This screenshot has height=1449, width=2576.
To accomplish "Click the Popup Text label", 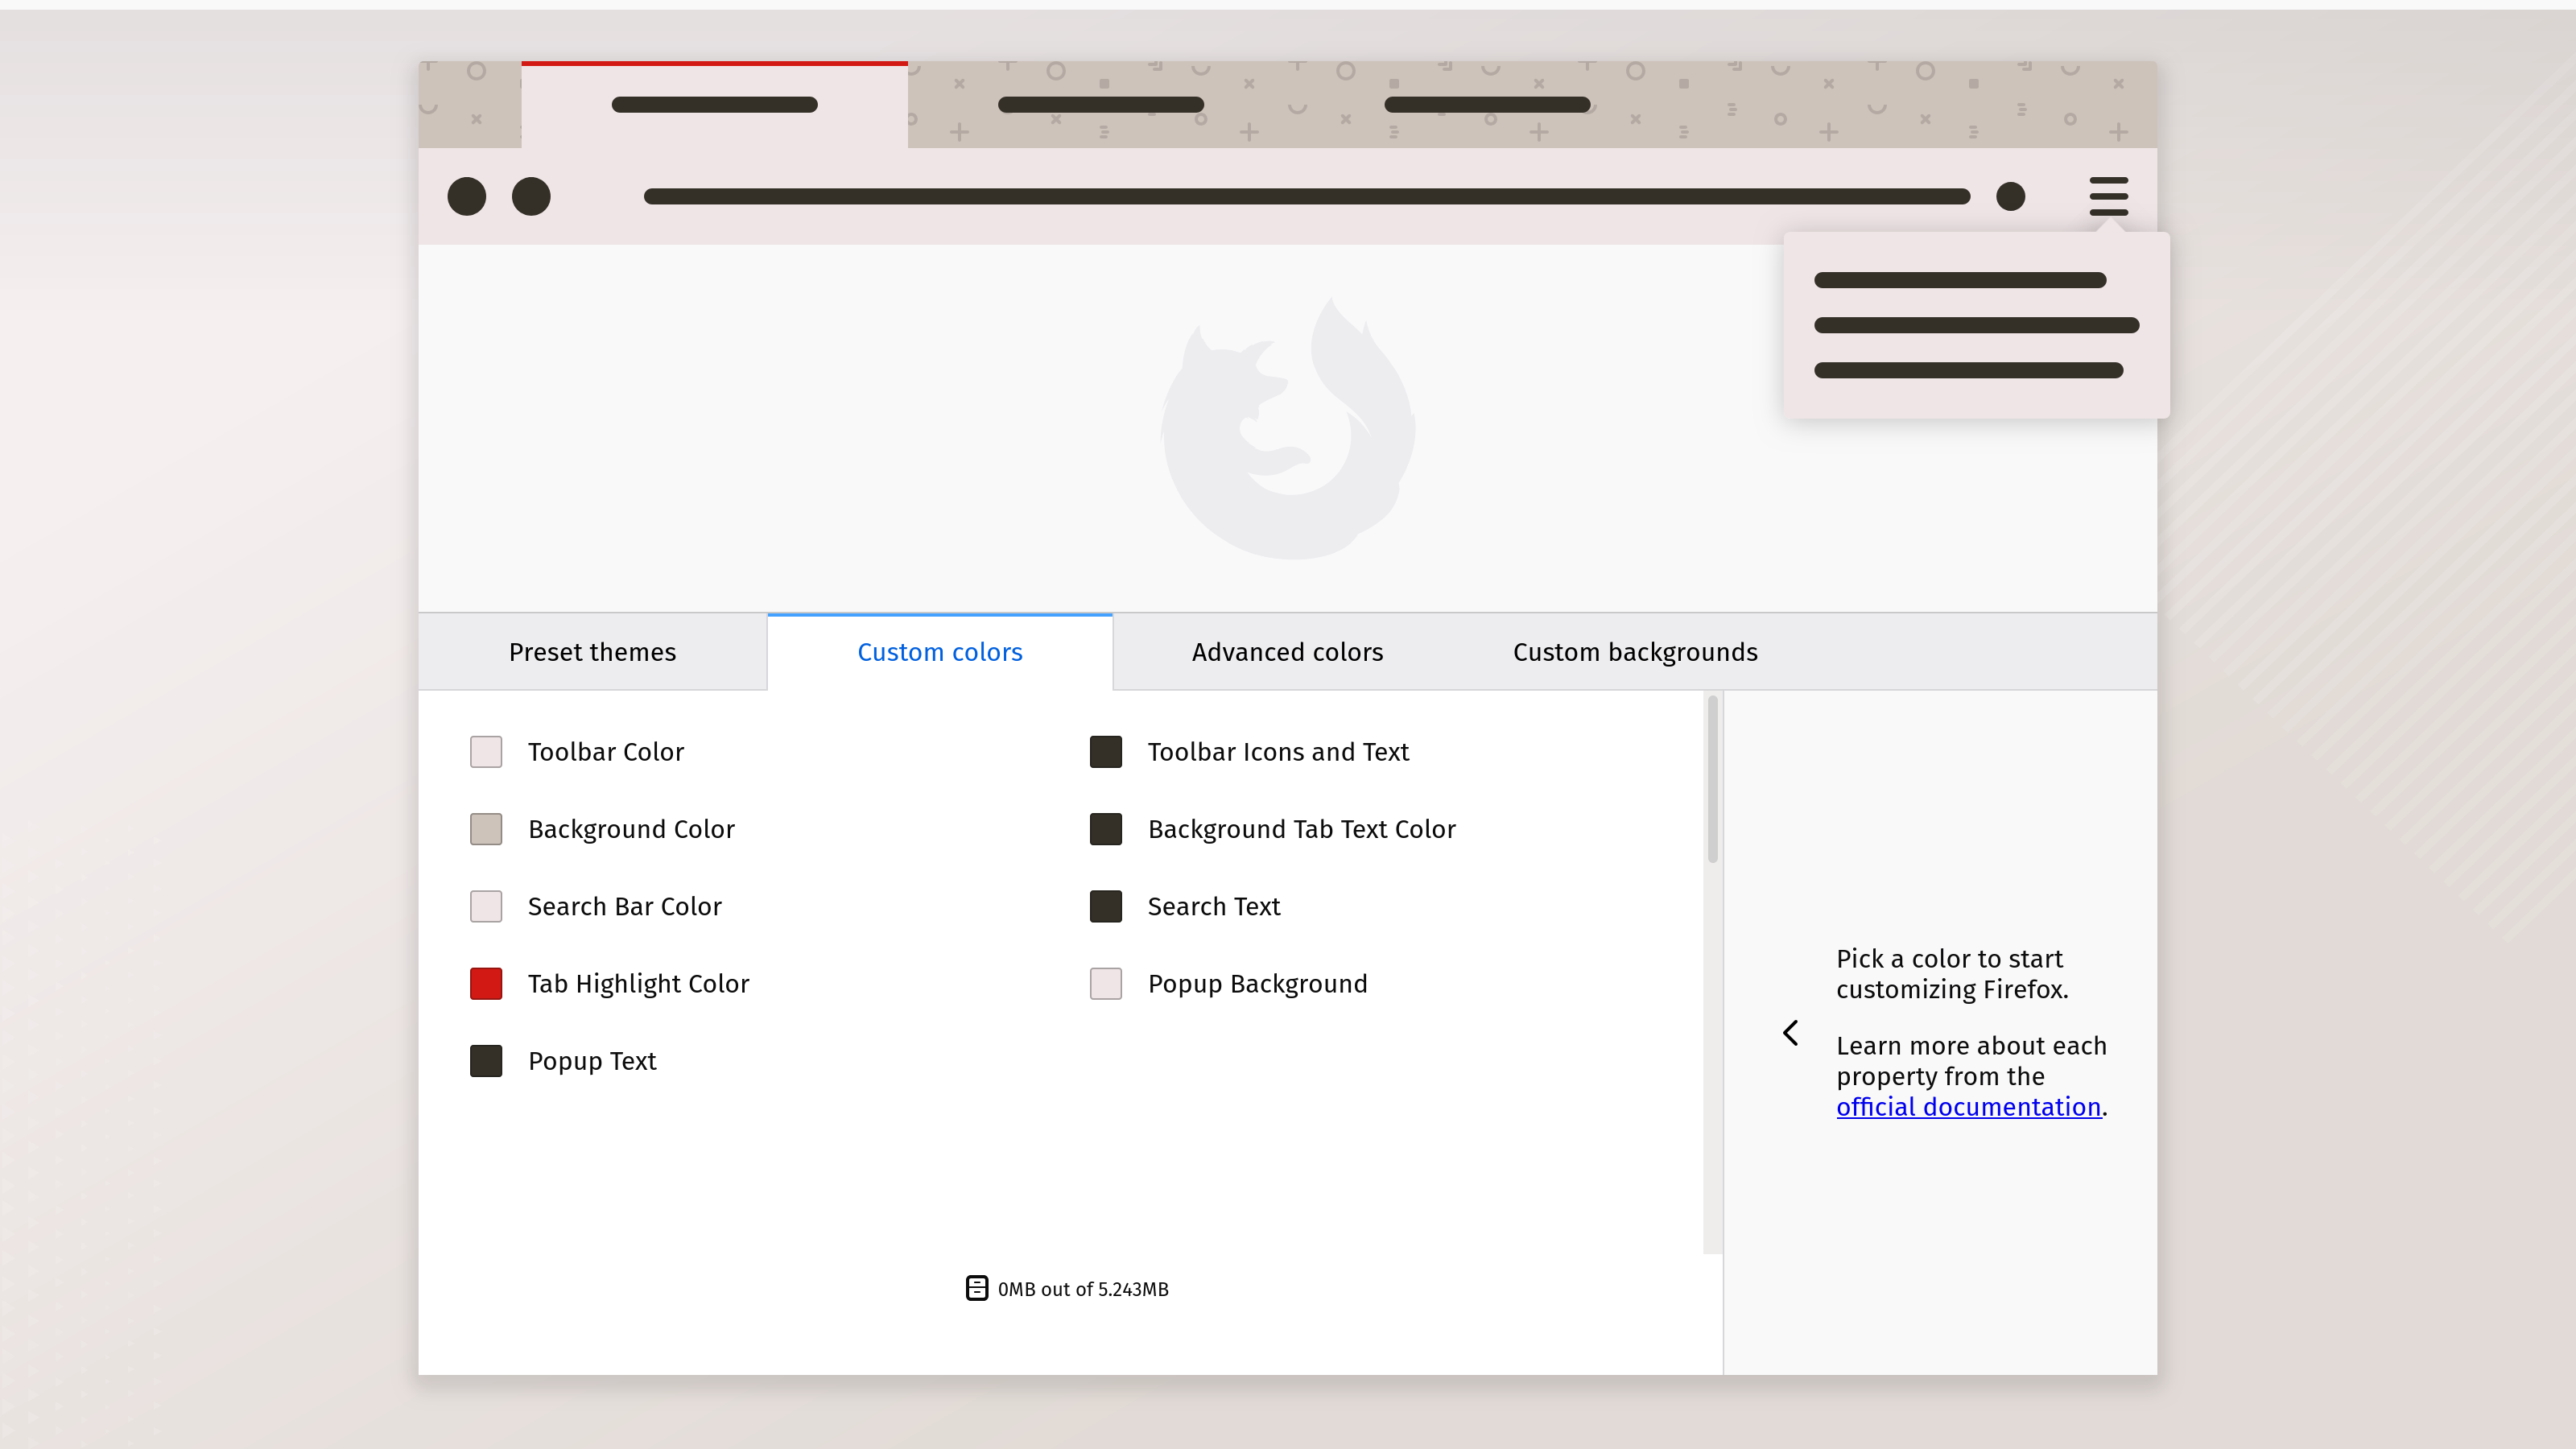I will 592,1061.
